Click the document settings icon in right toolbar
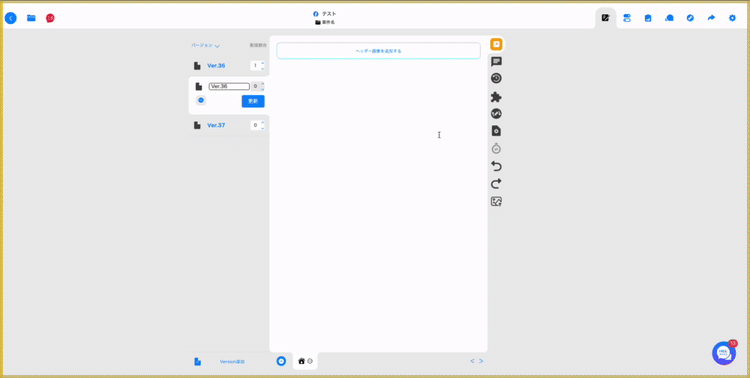Screen dimensions: 750x378 click(x=496, y=131)
